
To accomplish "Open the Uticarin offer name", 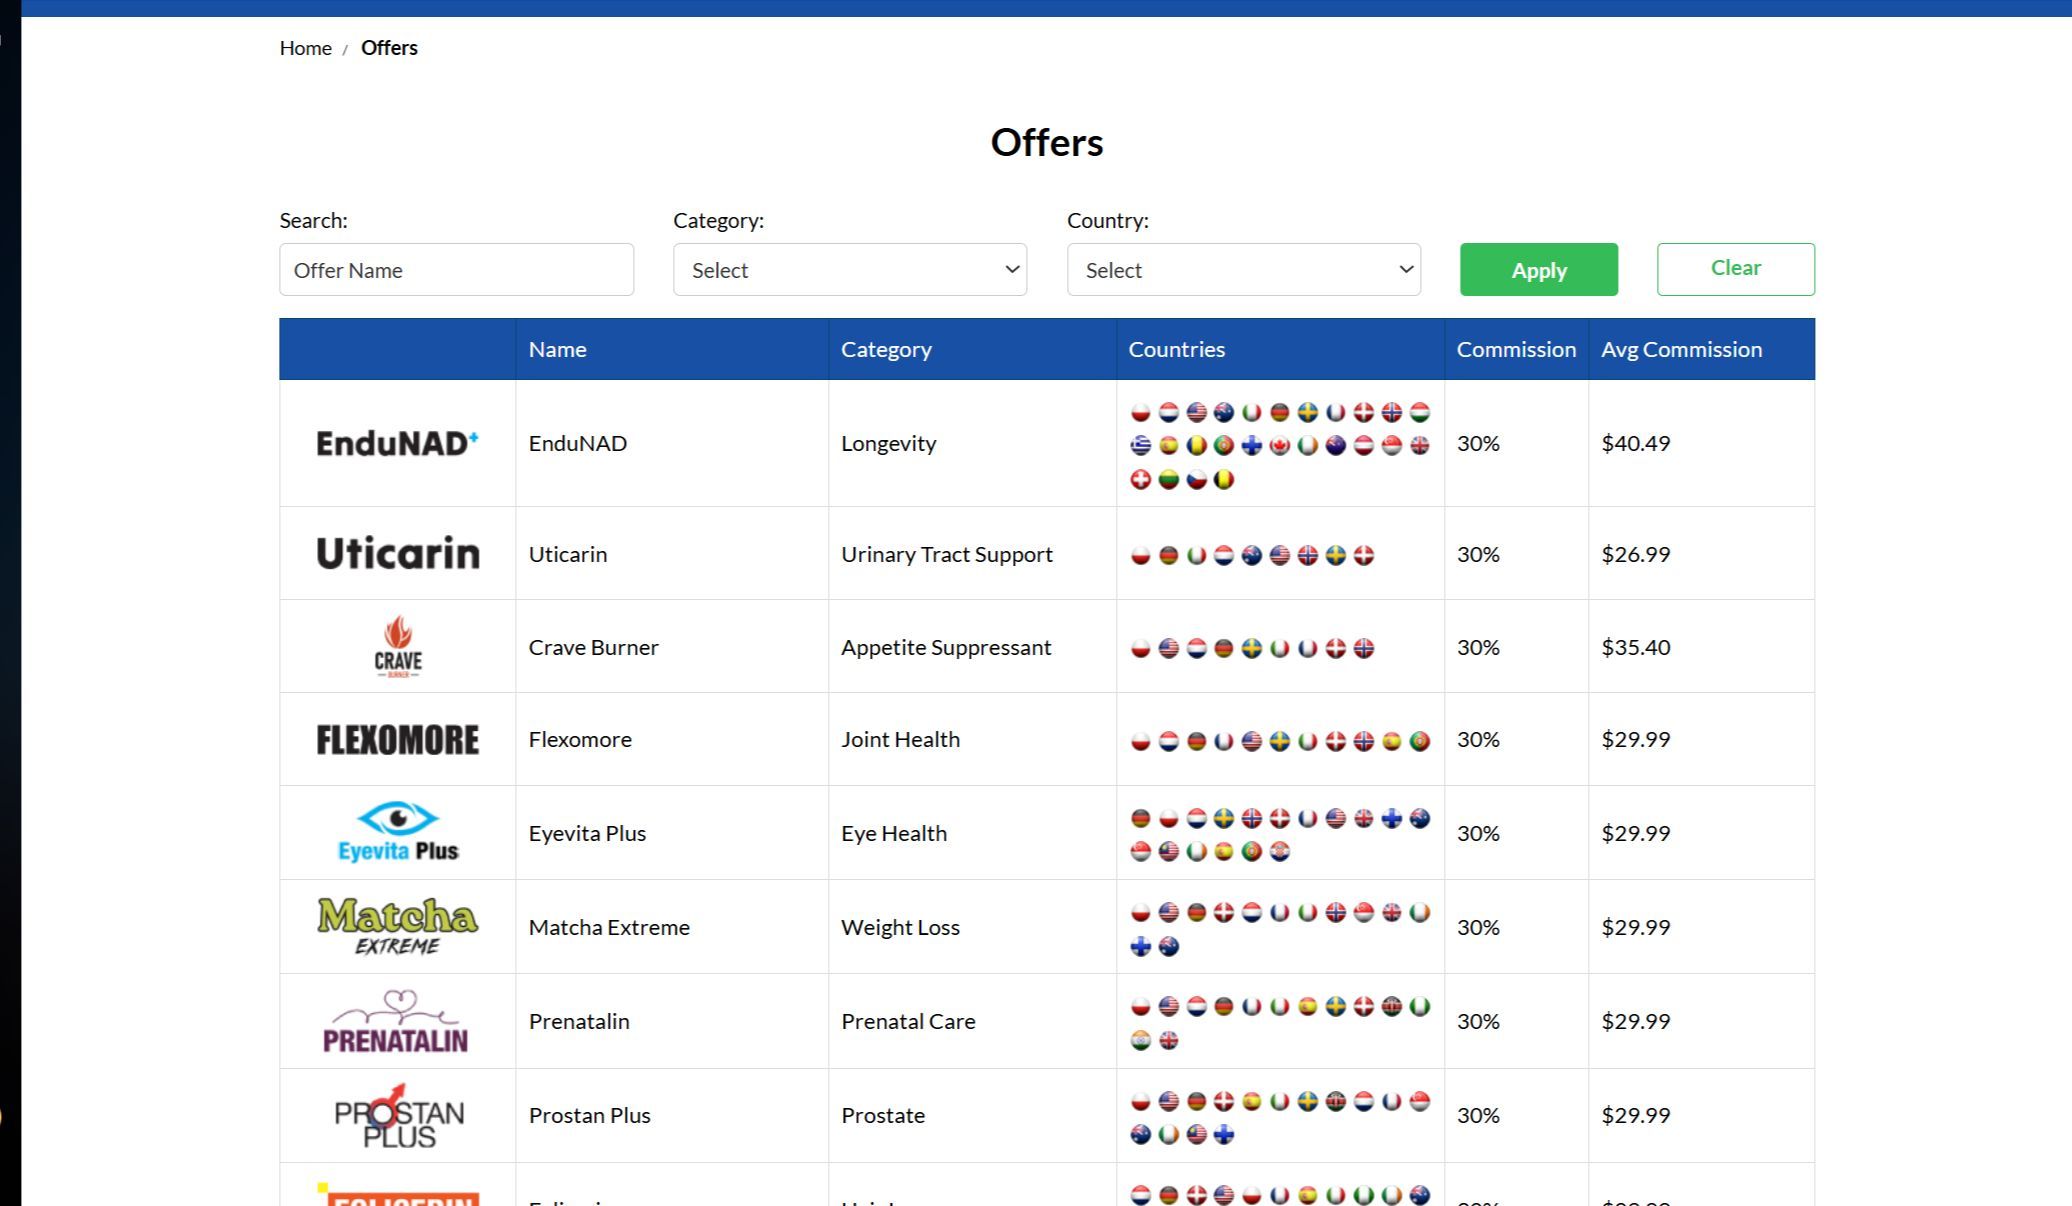I will click(567, 554).
